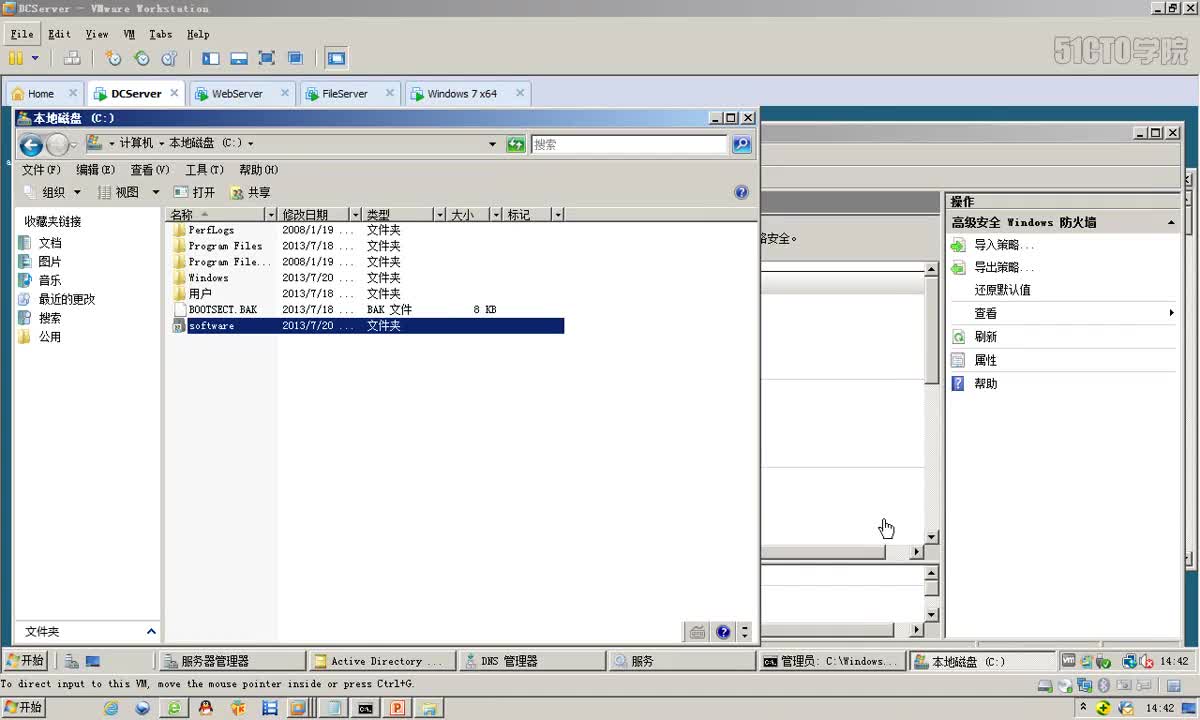Image resolution: width=1200 pixels, height=720 pixels.
Task: Open the VMware View menu
Action: click(x=97, y=34)
